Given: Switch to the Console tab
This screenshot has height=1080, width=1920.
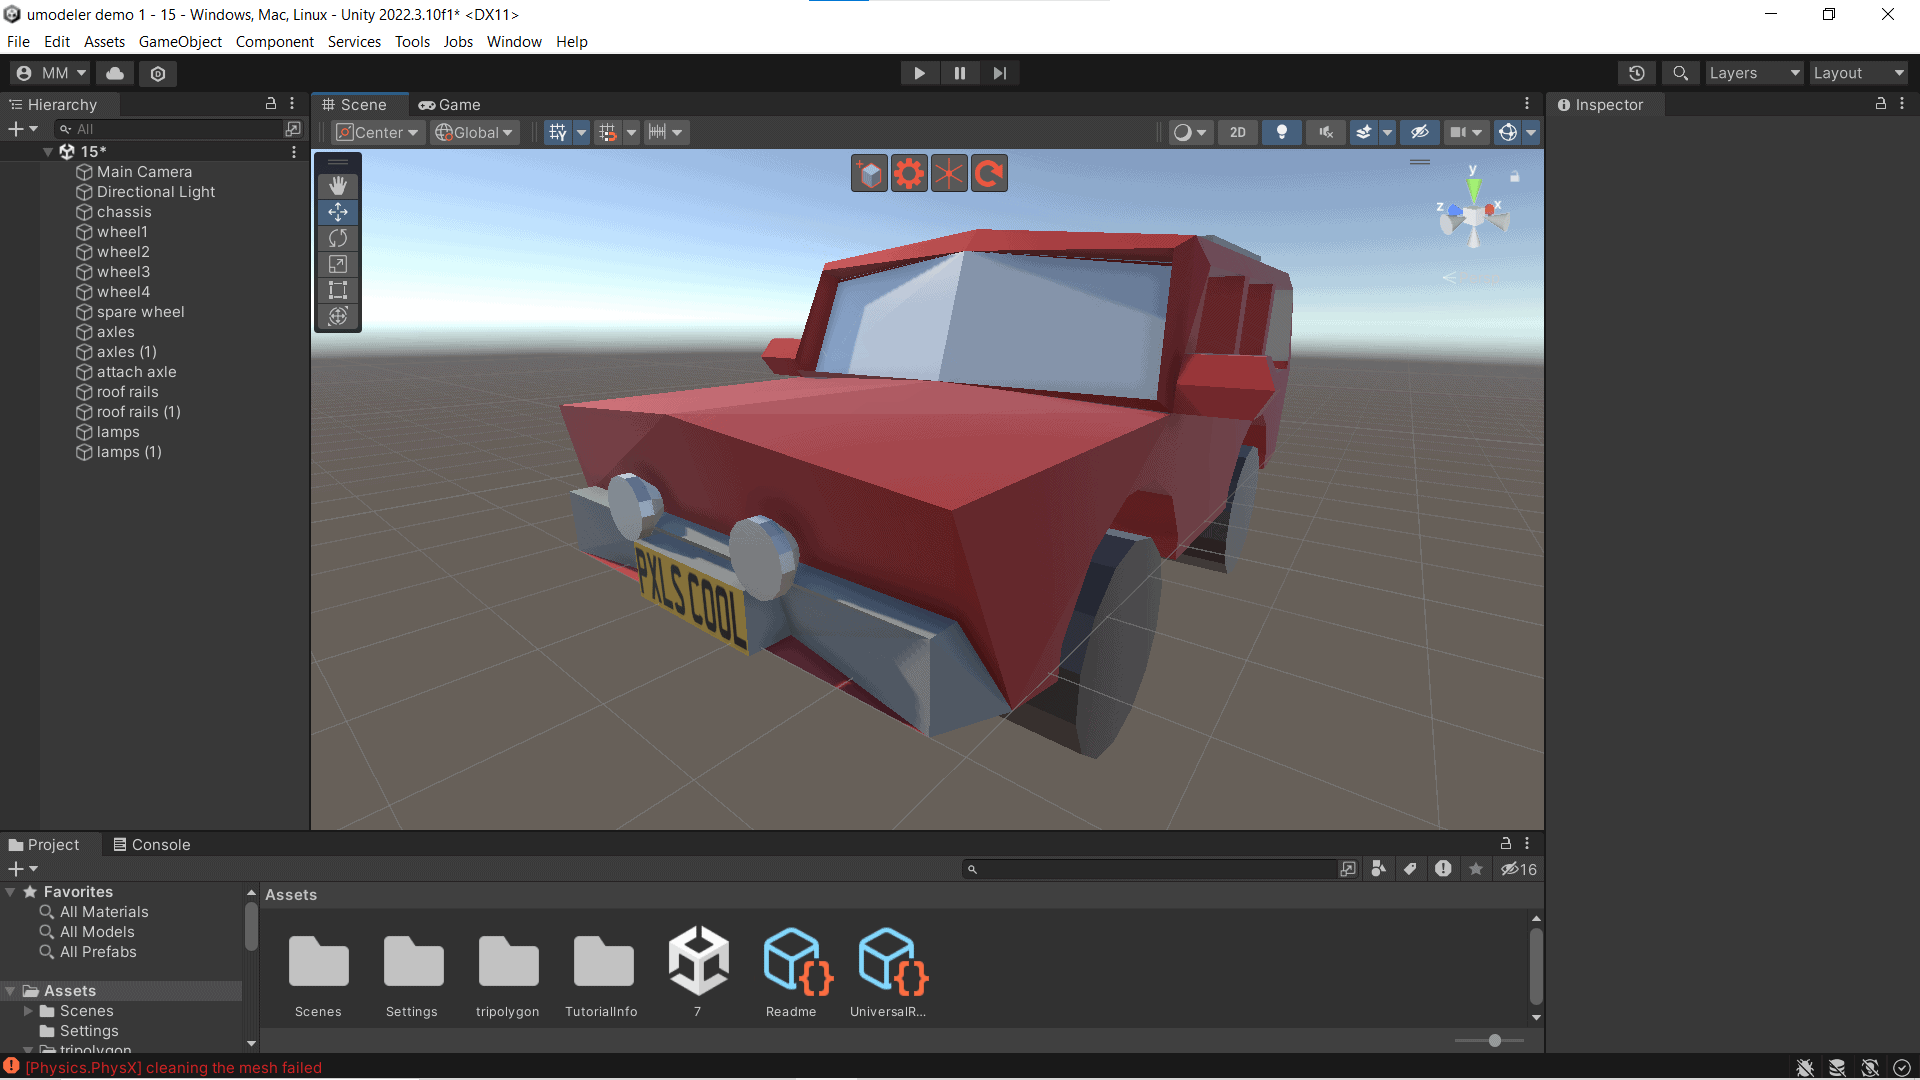Looking at the screenshot, I should click(x=152, y=845).
